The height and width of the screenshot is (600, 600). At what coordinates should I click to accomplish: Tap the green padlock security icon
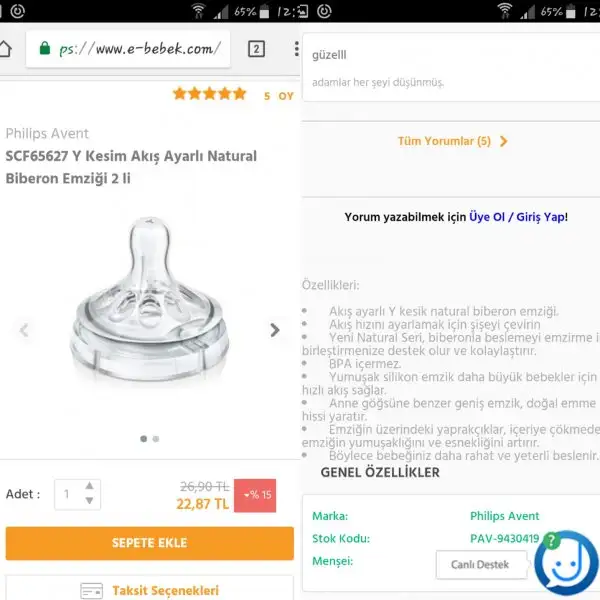45,48
